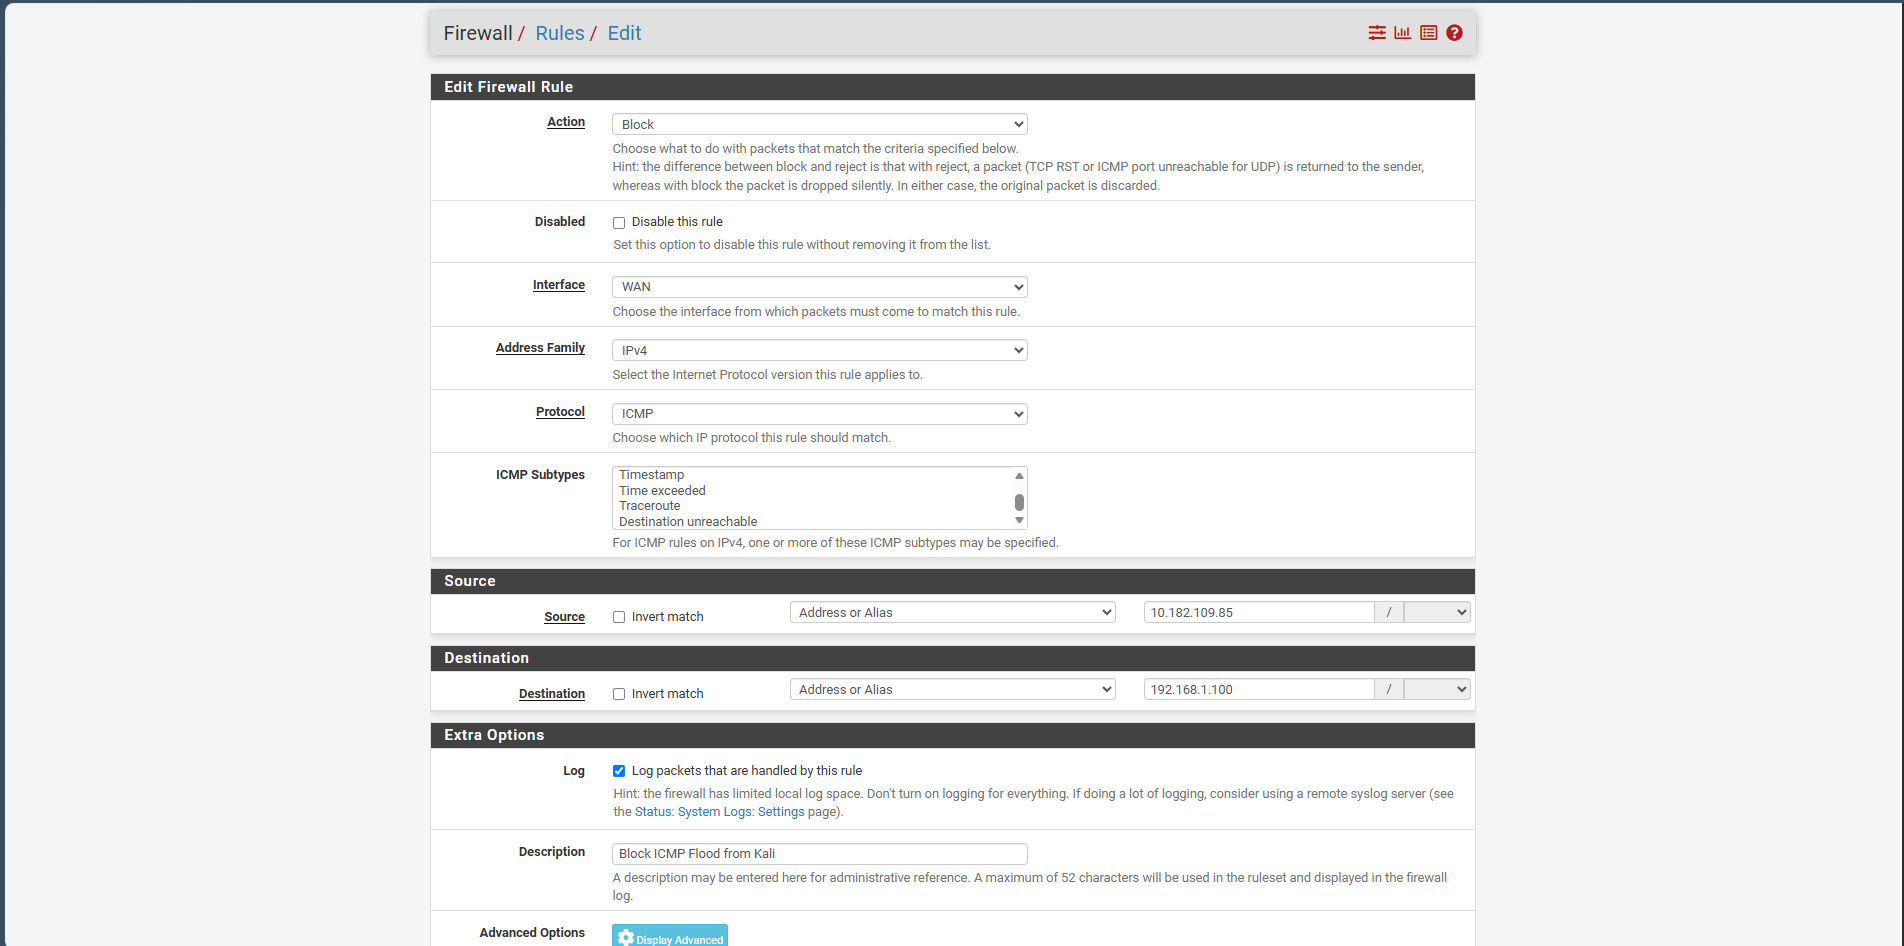Viewport: 1904px width, 946px height.
Task: Open the red help question-mark icon
Action: click(1455, 33)
